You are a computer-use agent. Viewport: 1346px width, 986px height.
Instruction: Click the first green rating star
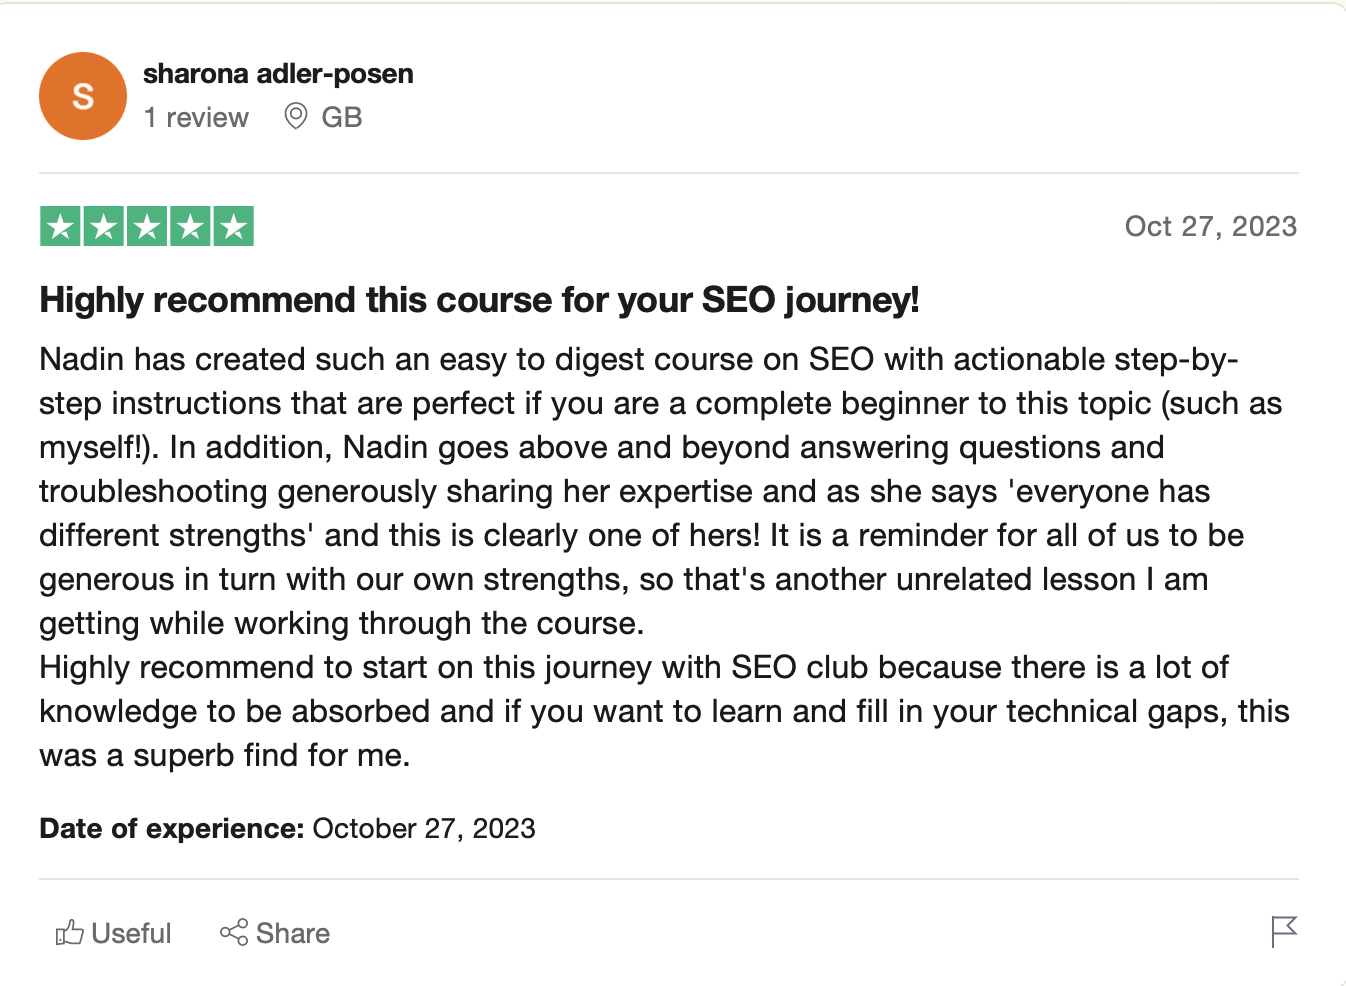(61, 227)
